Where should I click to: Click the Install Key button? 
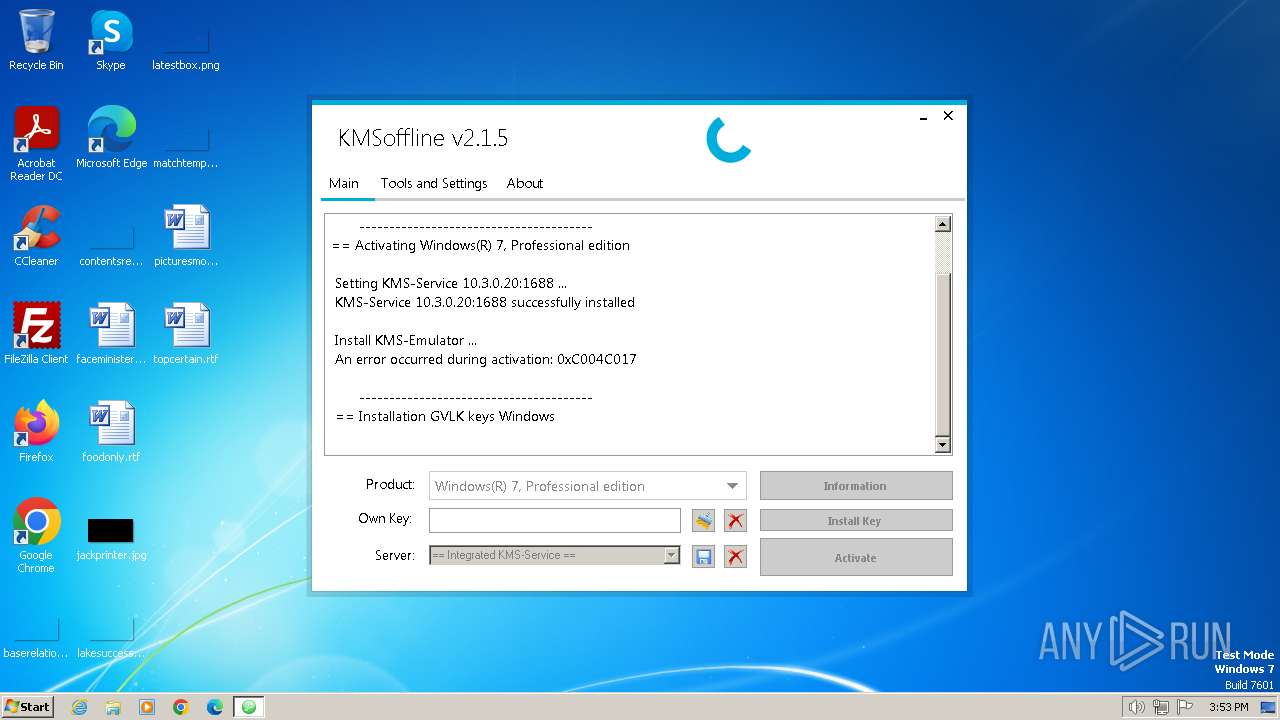click(856, 521)
